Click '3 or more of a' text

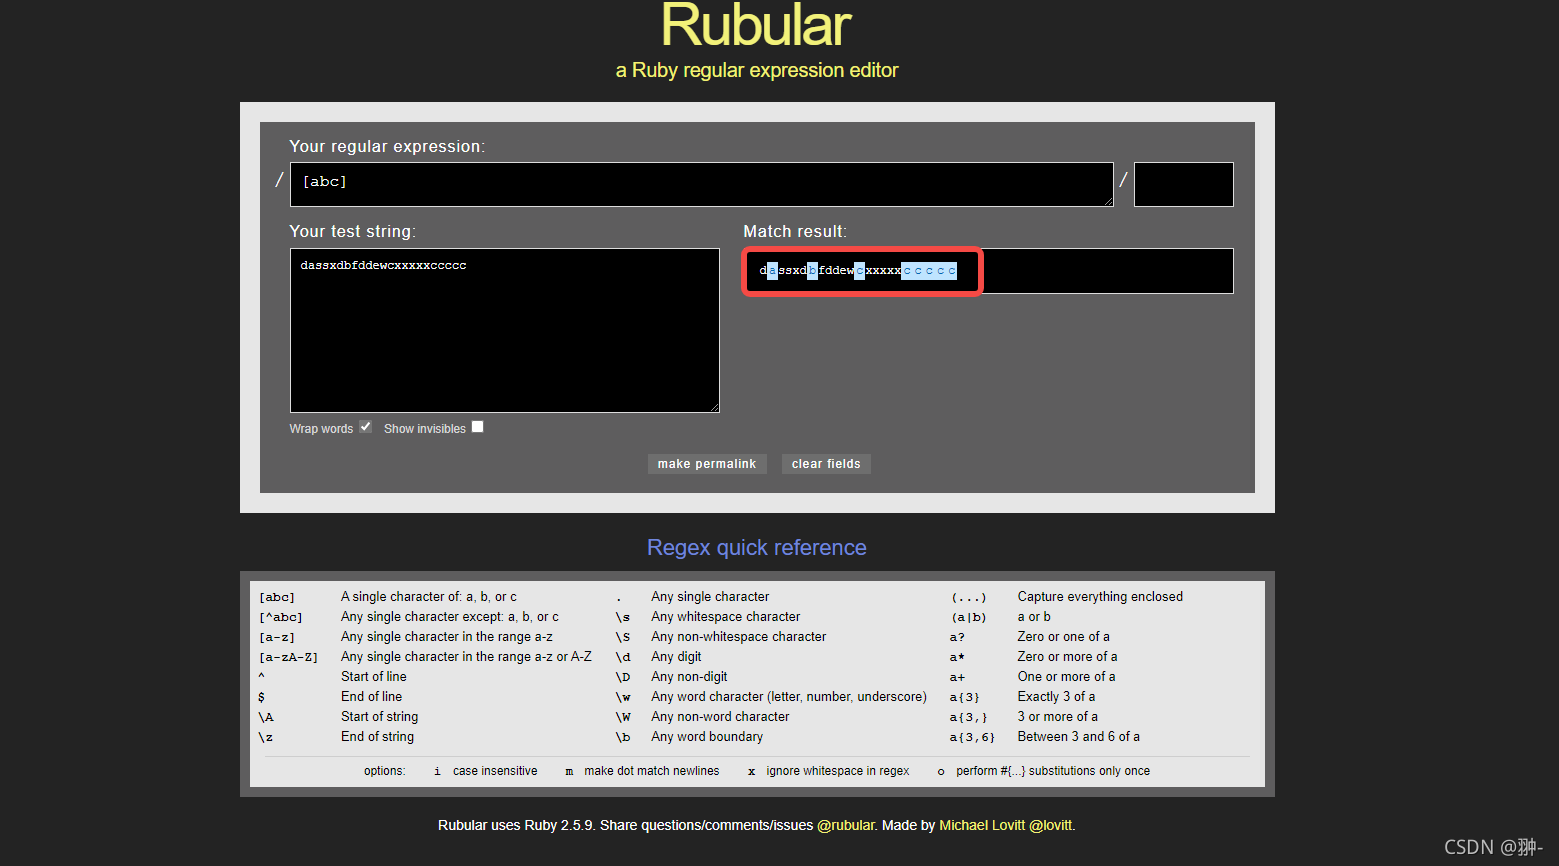click(x=1058, y=717)
